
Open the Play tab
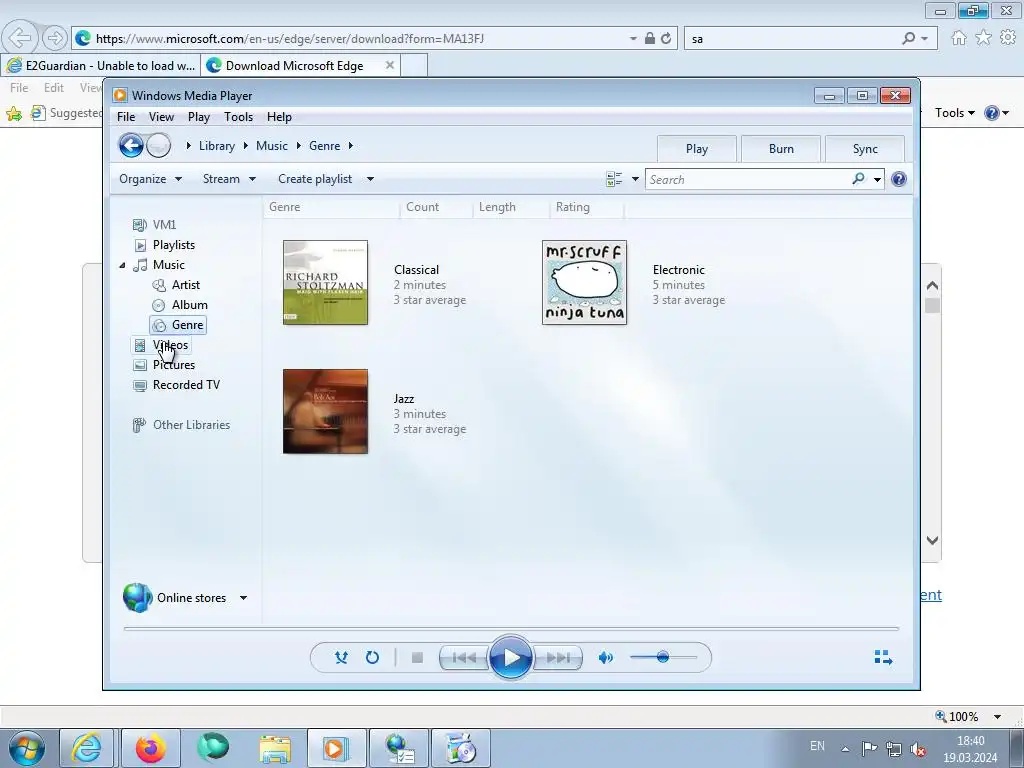click(x=697, y=149)
